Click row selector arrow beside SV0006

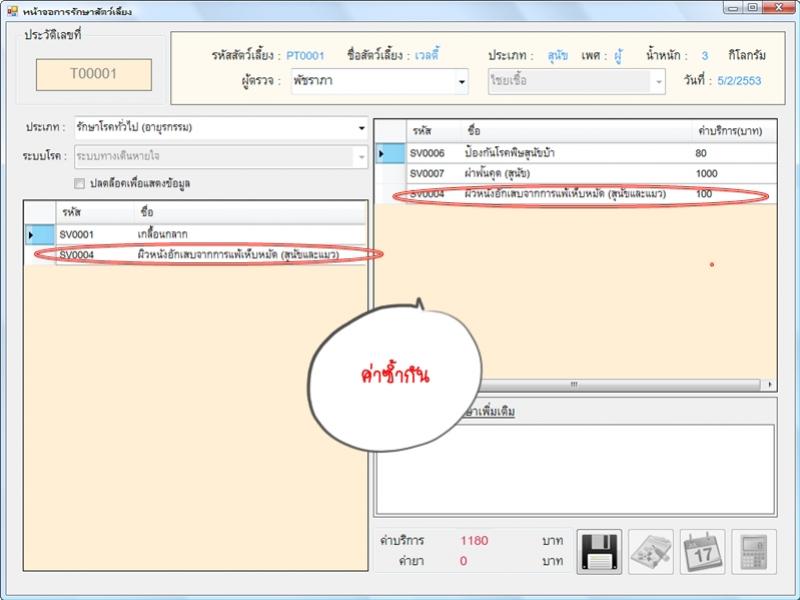click(390, 153)
